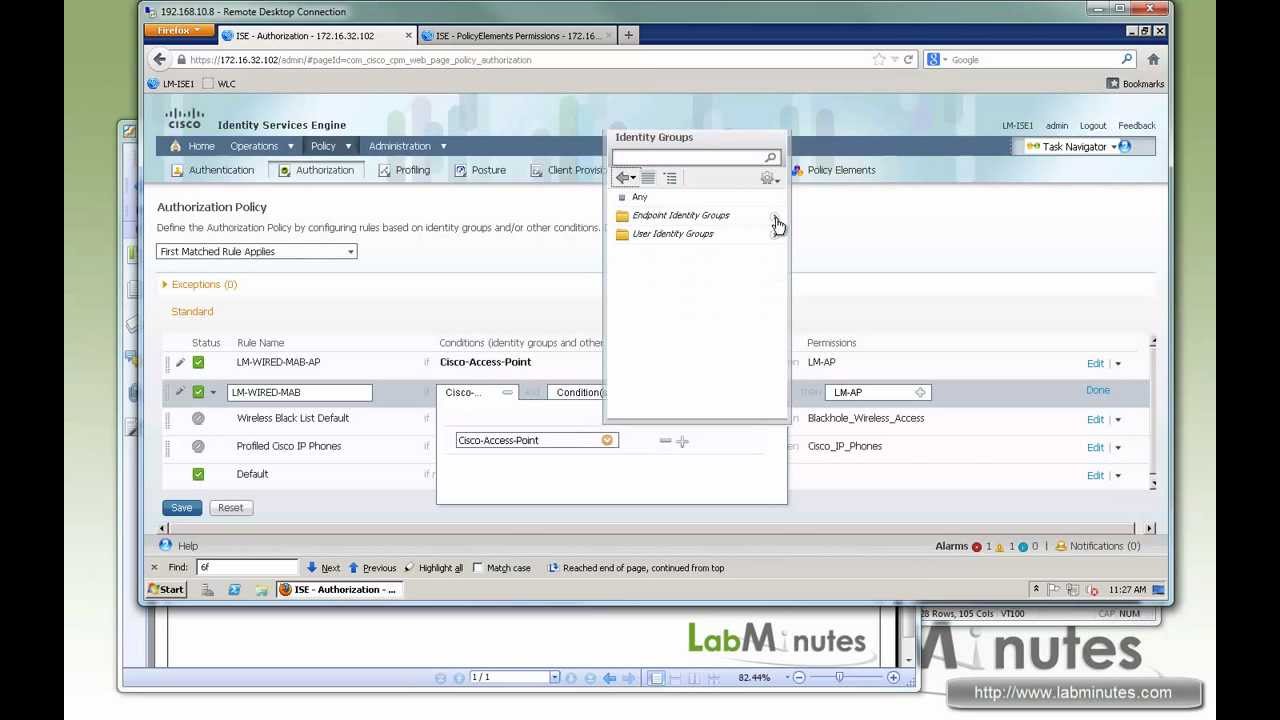Toggle disabled status of Wireless Black List Default

[x=198, y=418]
